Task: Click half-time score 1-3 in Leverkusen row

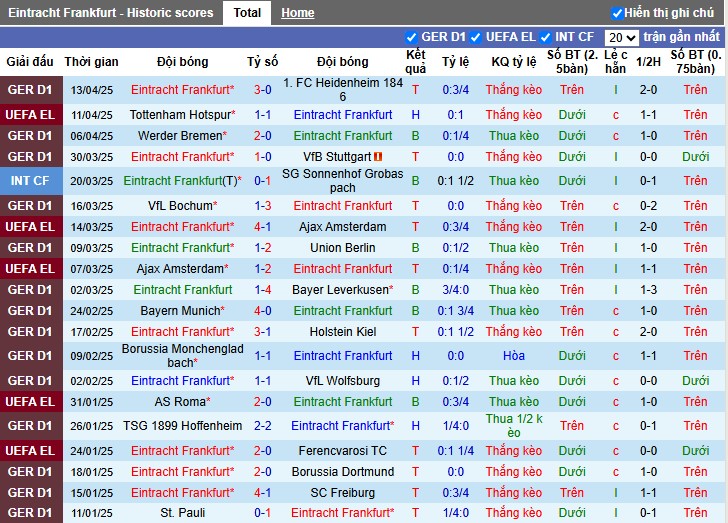Action: (x=648, y=290)
